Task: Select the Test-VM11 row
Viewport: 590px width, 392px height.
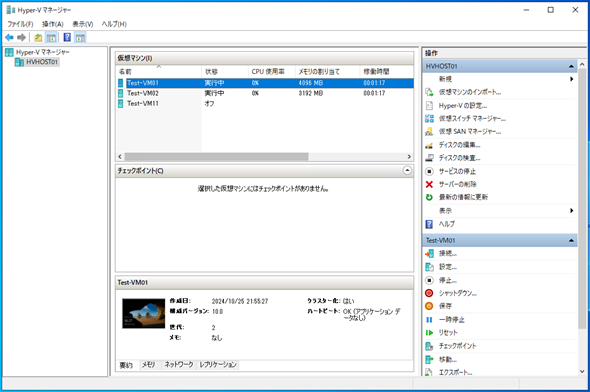Action: point(265,103)
